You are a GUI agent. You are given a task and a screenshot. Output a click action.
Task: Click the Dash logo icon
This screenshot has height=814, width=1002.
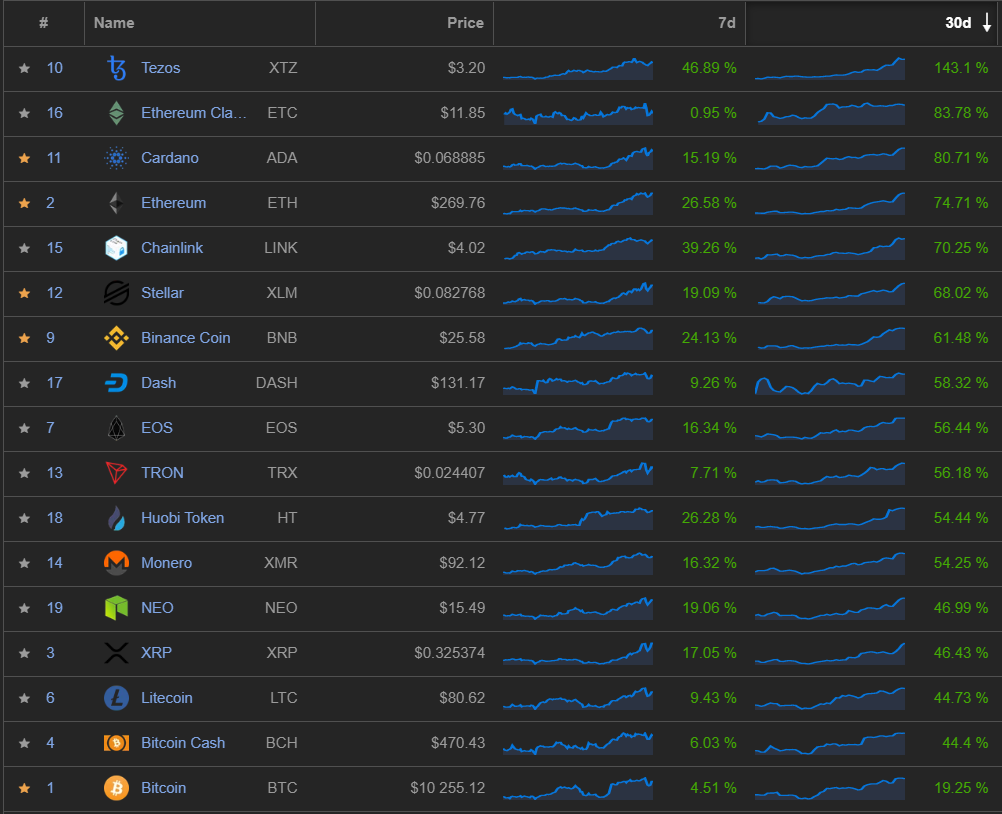coord(116,383)
